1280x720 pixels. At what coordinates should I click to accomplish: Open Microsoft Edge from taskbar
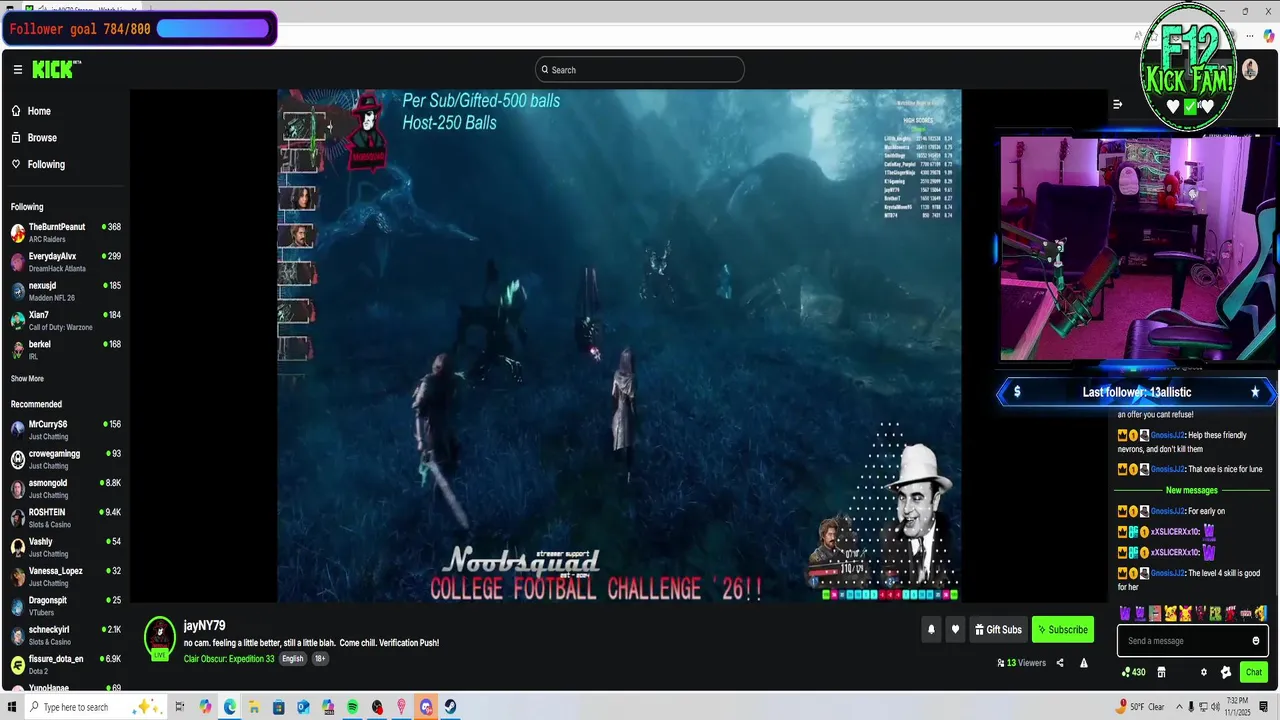point(230,707)
